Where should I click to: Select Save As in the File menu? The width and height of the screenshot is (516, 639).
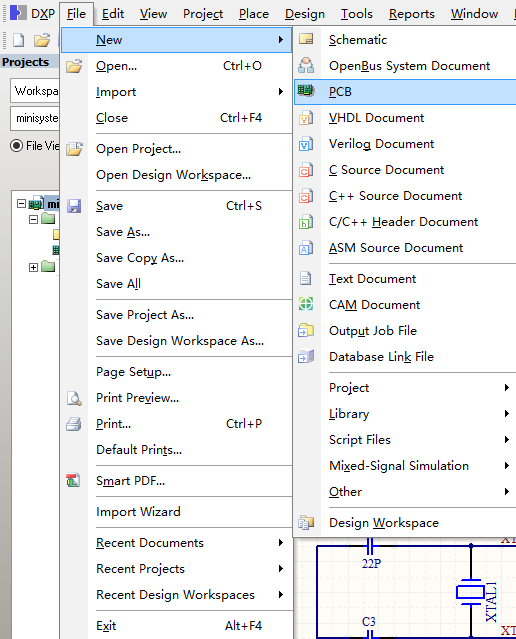(x=176, y=232)
